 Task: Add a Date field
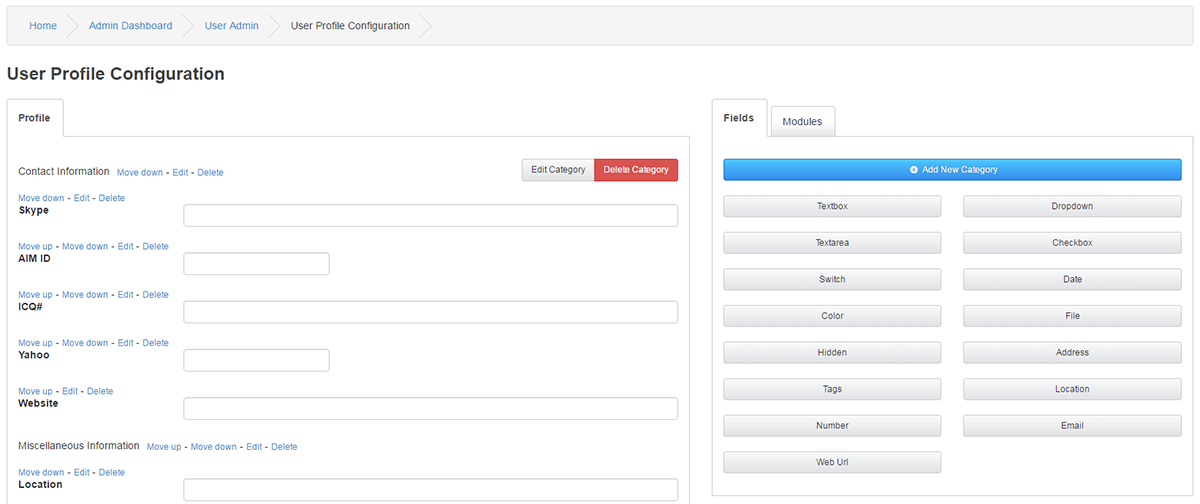1072,279
